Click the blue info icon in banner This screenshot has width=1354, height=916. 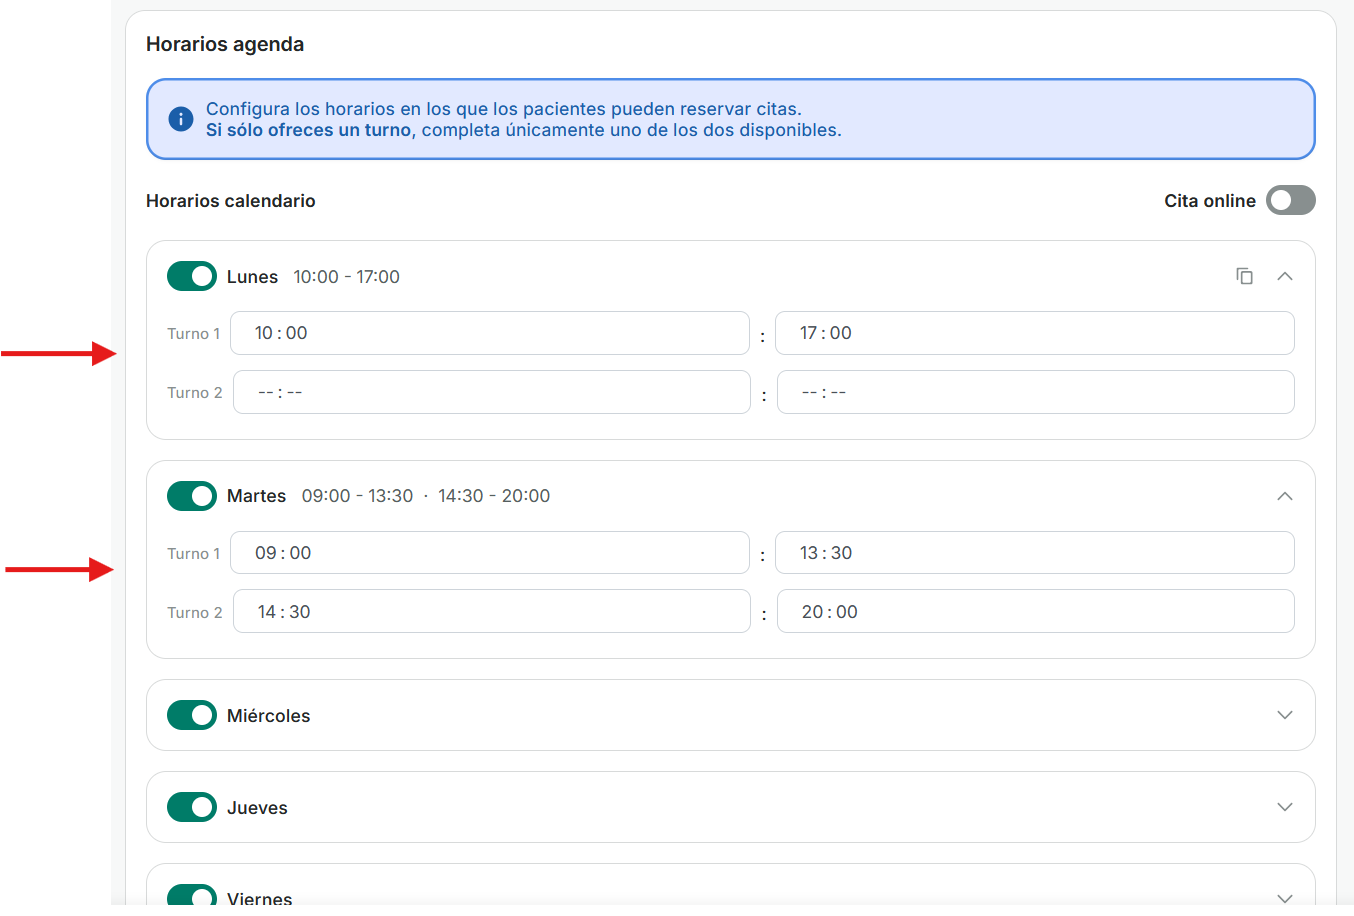pyautogui.click(x=180, y=119)
